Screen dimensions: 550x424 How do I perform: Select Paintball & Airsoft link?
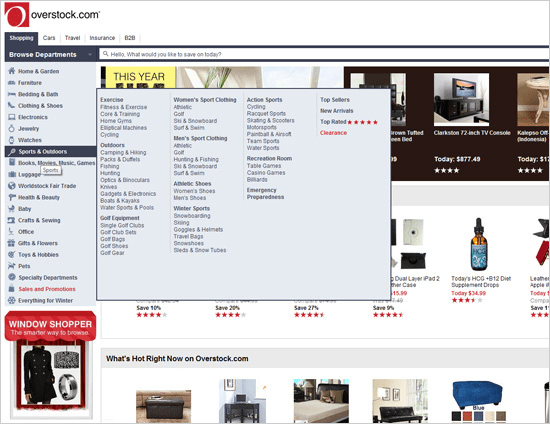pyautogui.click(x=269, y=134)
